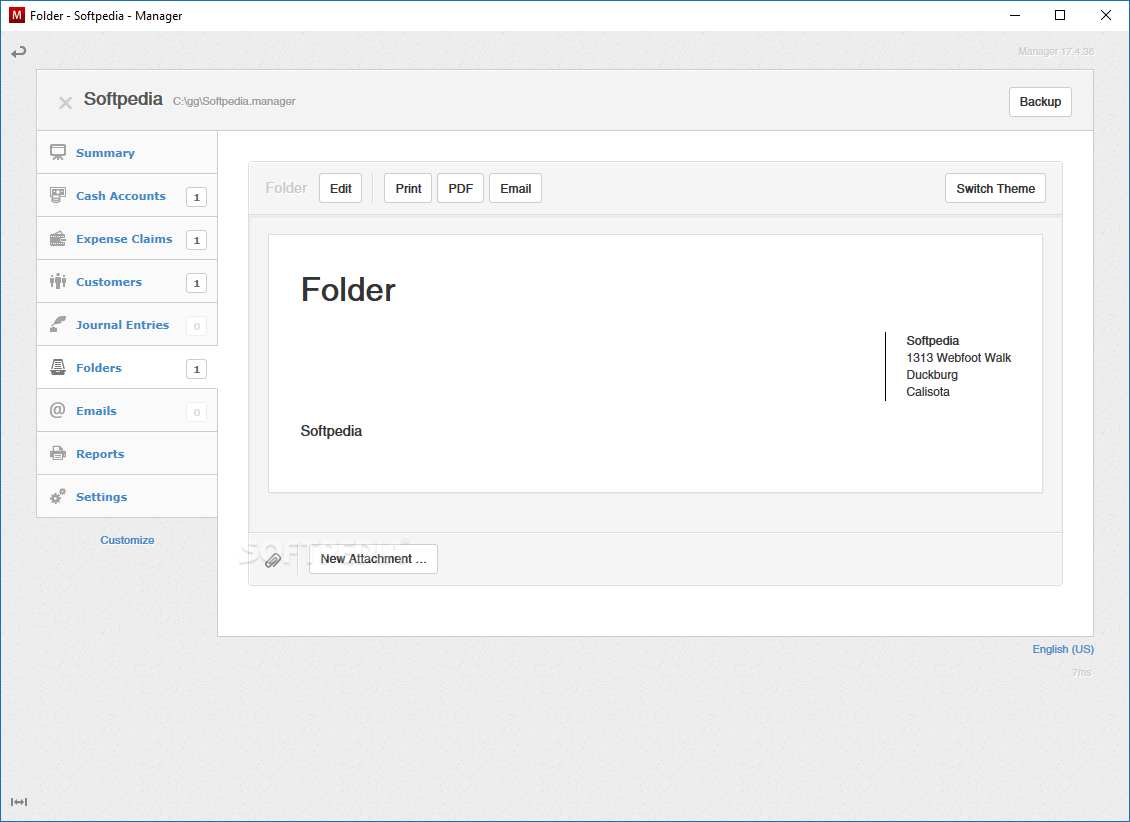Go to Expense Claims section
This screenshot has height=822, width=1130.
[x=127, y=238]
